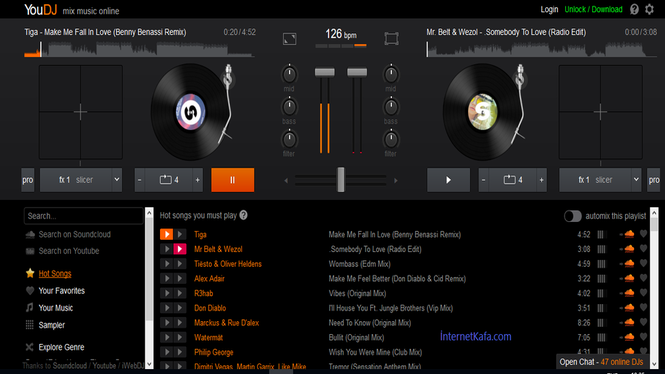This screenshot has width=665, height=374.
Task: Click Unlock / Download link
Action: pos(593,9)
